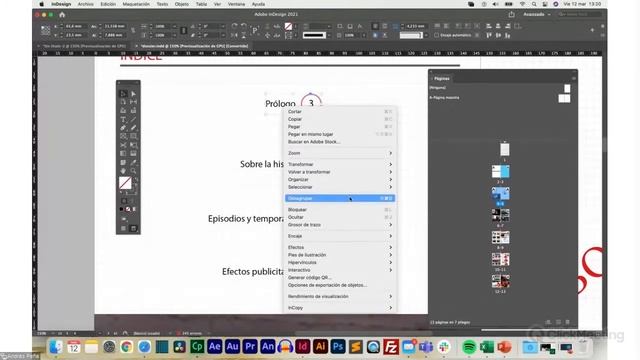Click the black stroke style swatch in control bar

coord(314,36)
